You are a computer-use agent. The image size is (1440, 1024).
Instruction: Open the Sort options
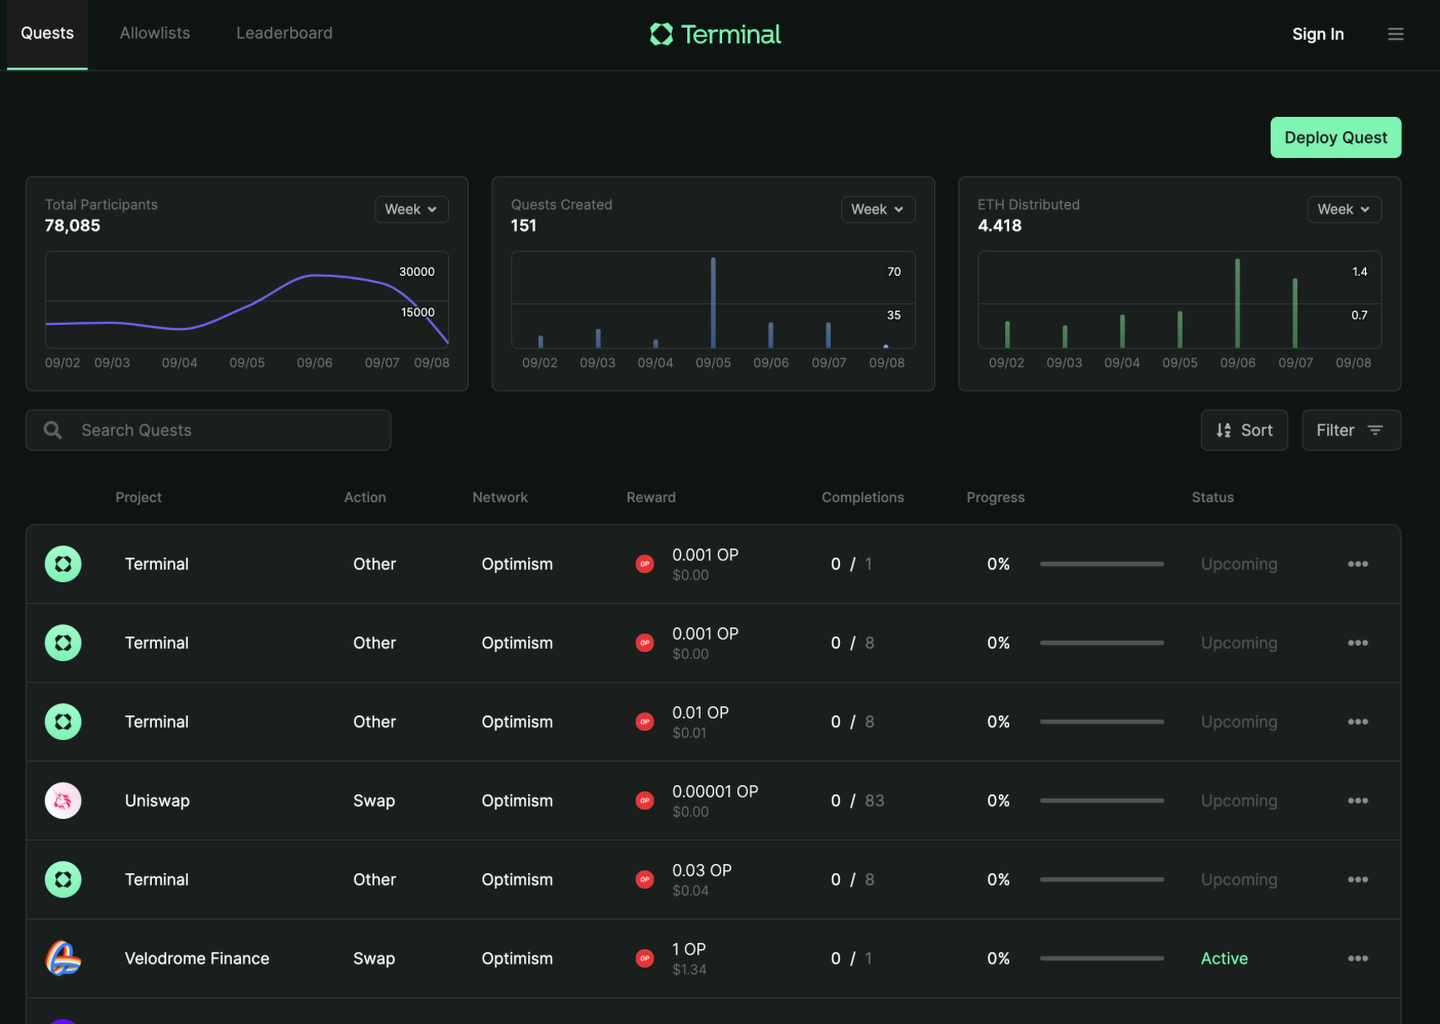coord(1244,430)
